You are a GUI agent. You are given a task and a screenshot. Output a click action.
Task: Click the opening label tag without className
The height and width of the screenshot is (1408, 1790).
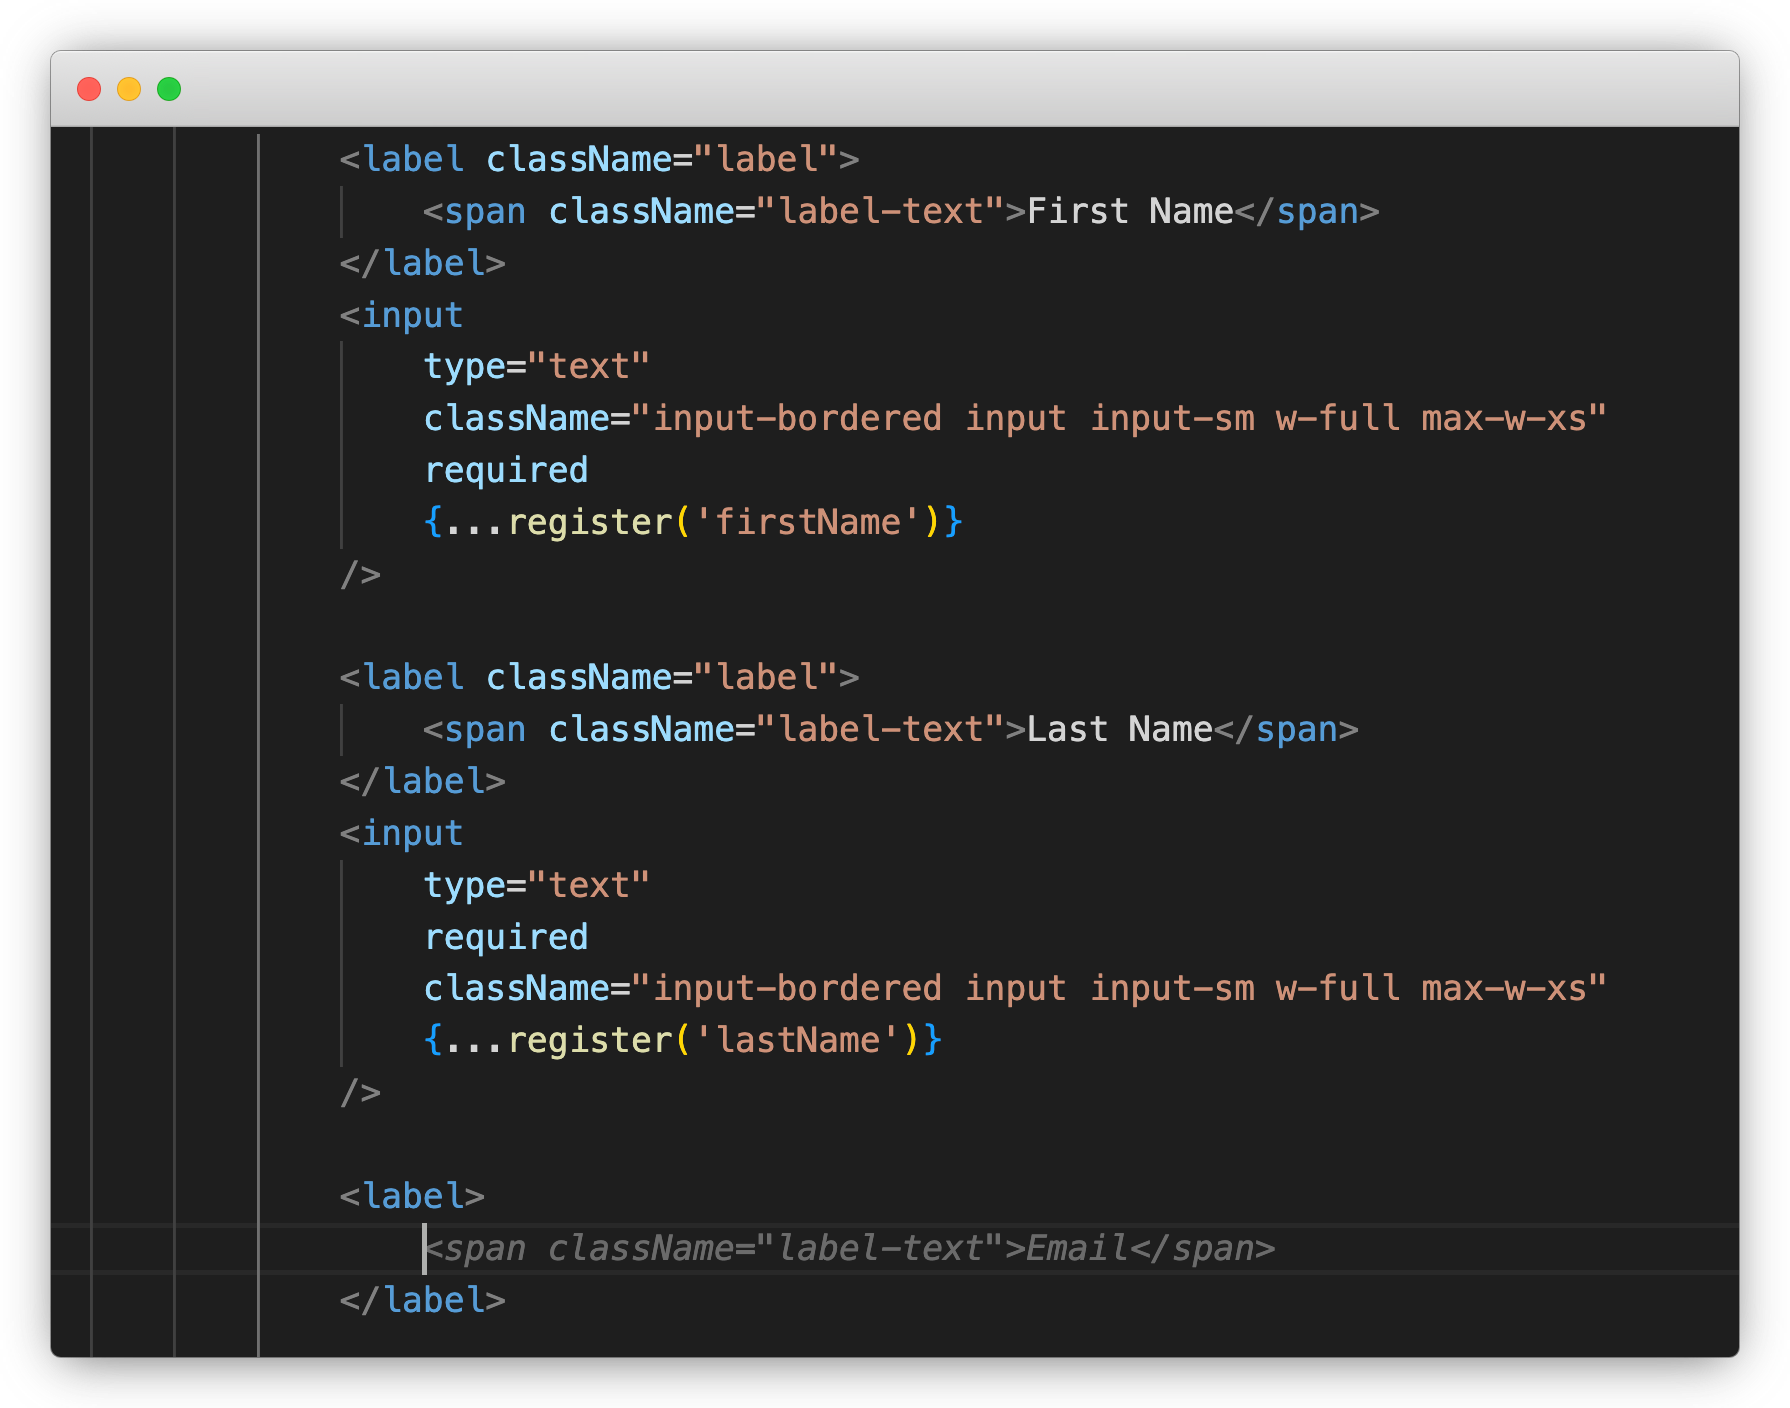pyautogui.click(x=412, y=1197)
